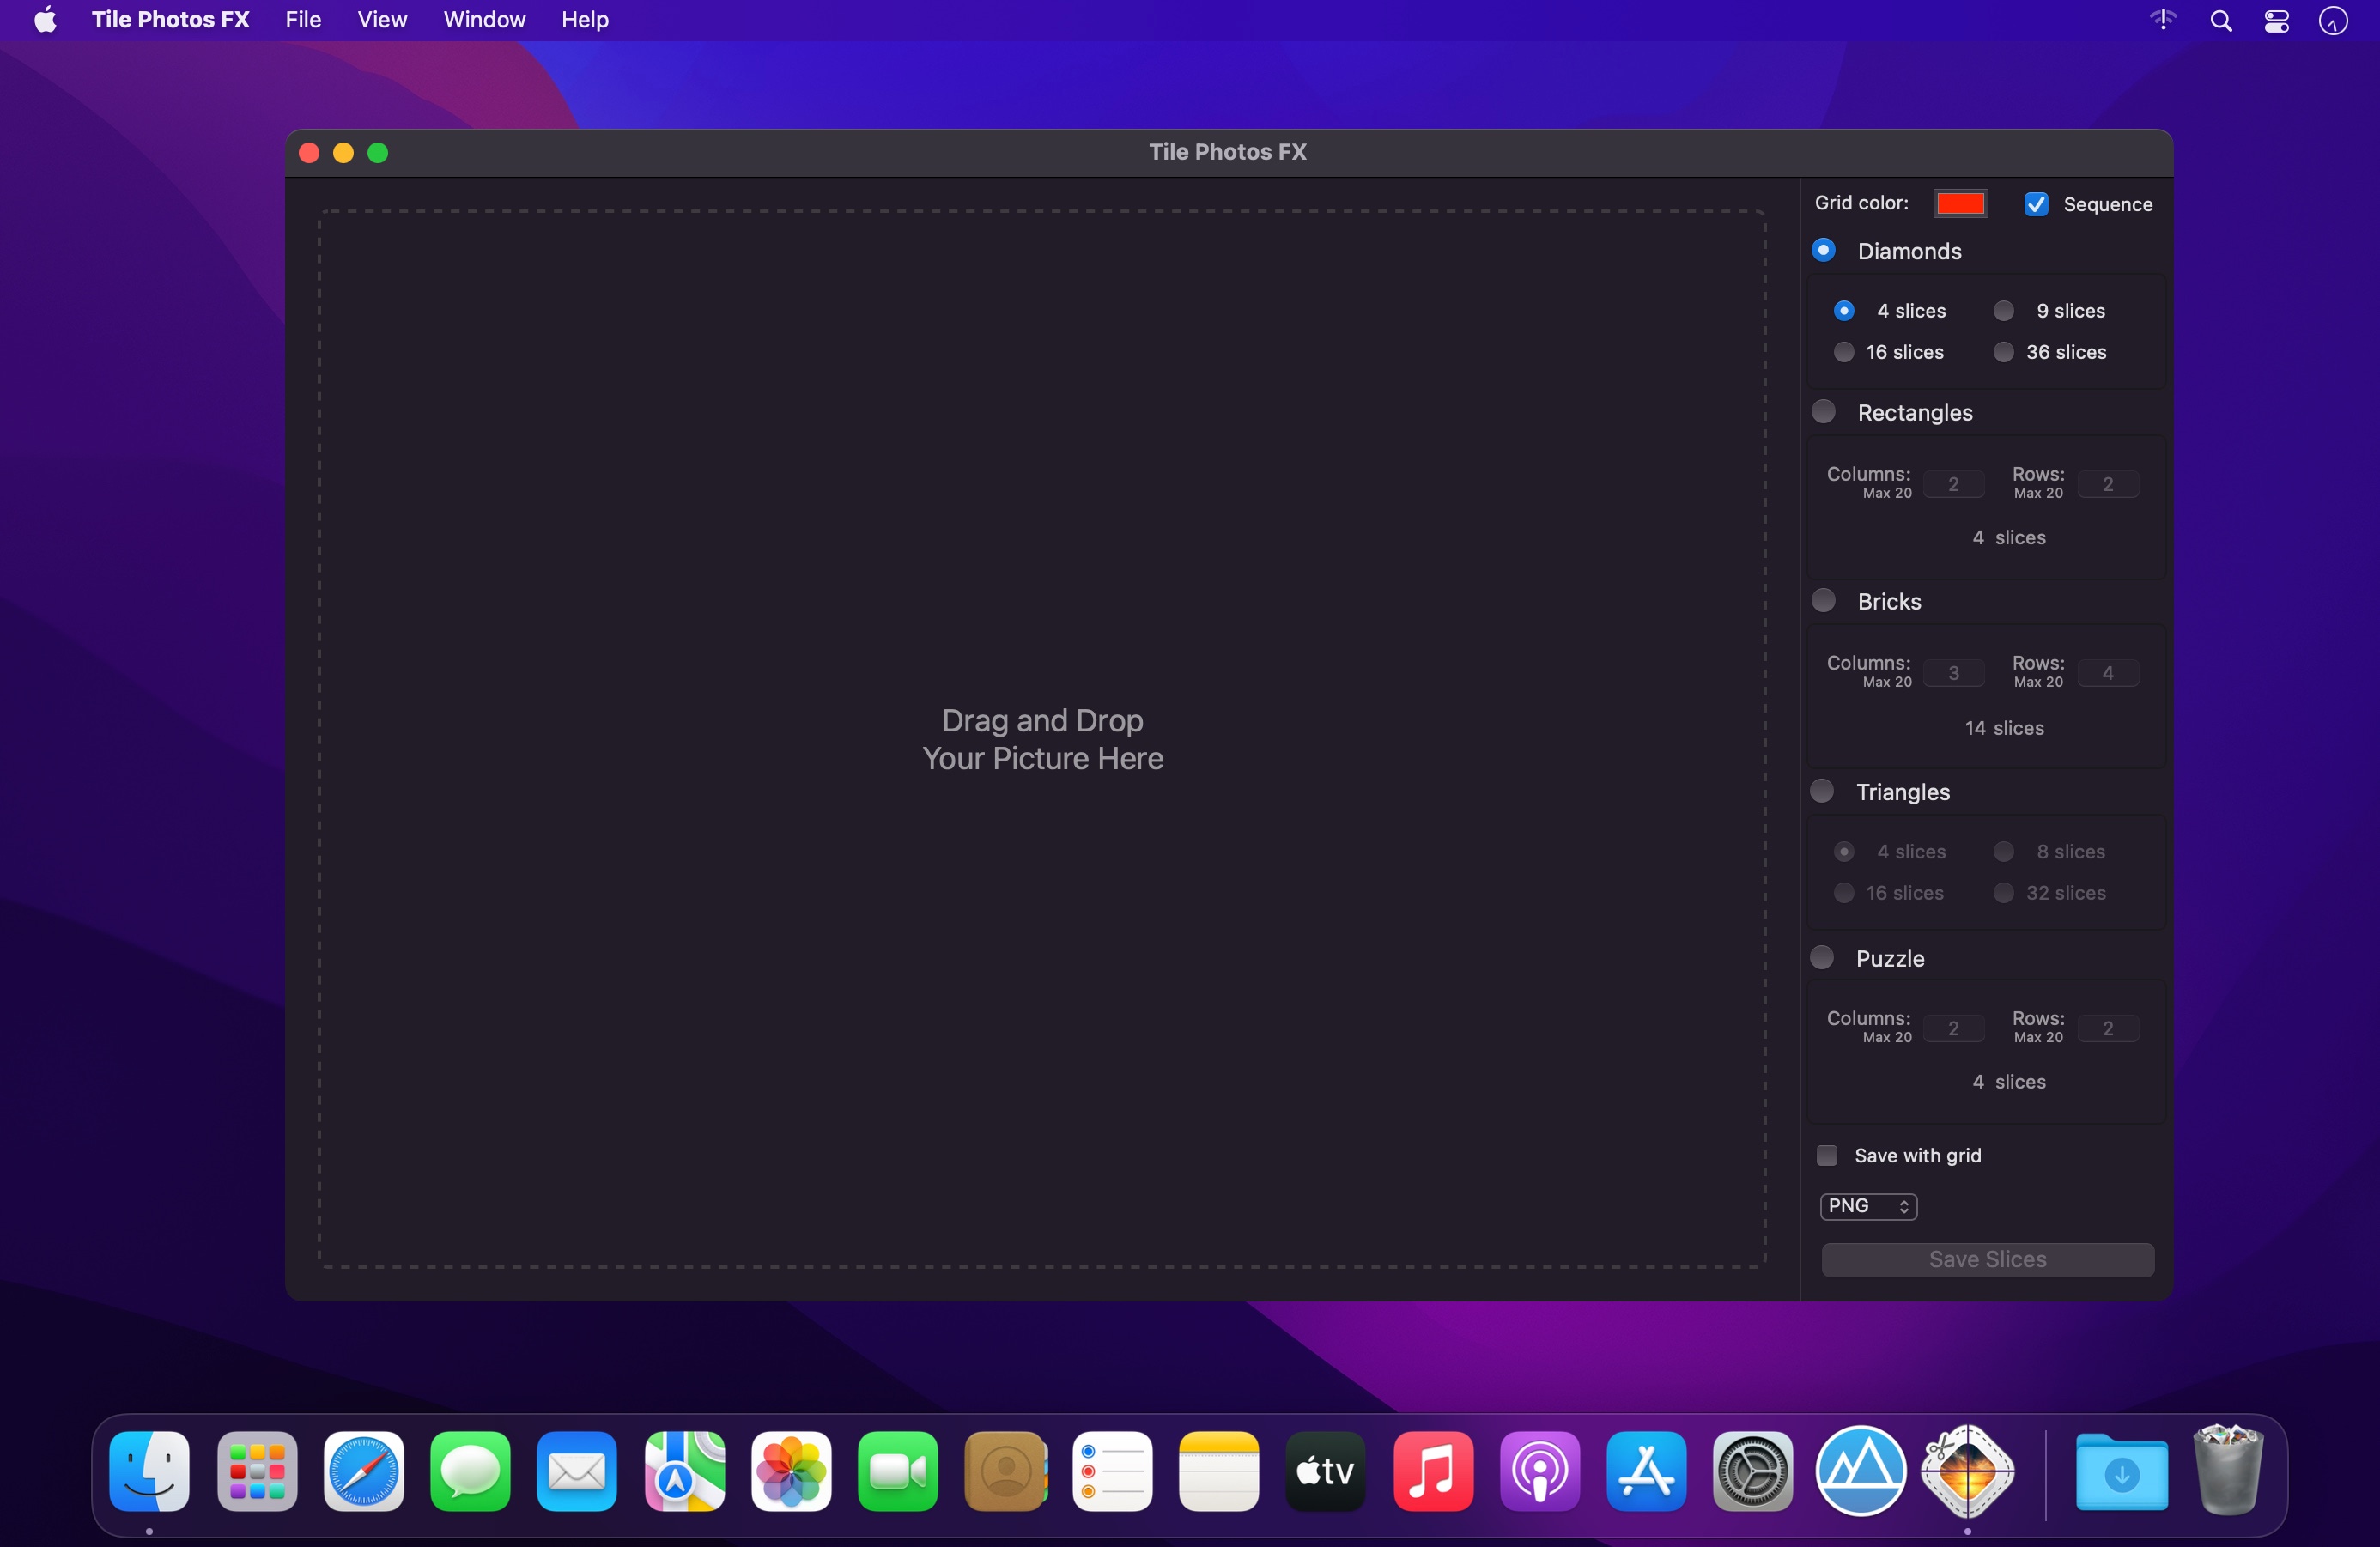Open the Downloads folder in dock
The width and height of the screenshot is (2380, 1547).
pos(2121,1470)
